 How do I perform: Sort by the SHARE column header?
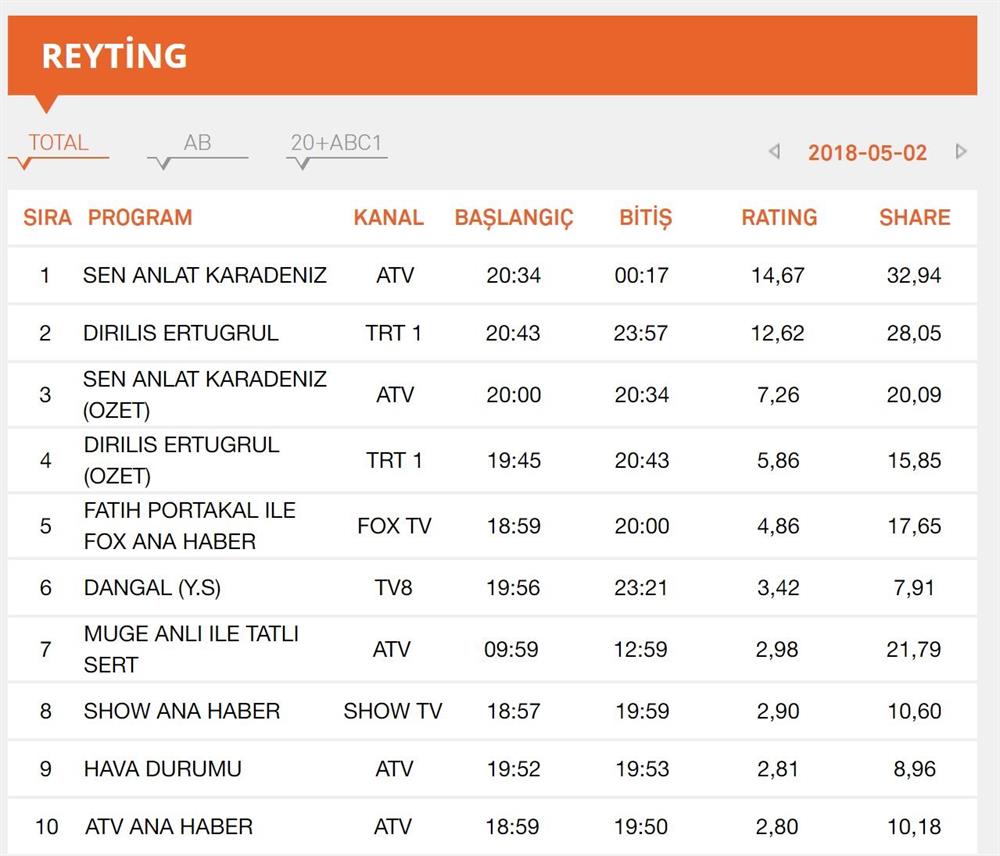click(914, 217)
